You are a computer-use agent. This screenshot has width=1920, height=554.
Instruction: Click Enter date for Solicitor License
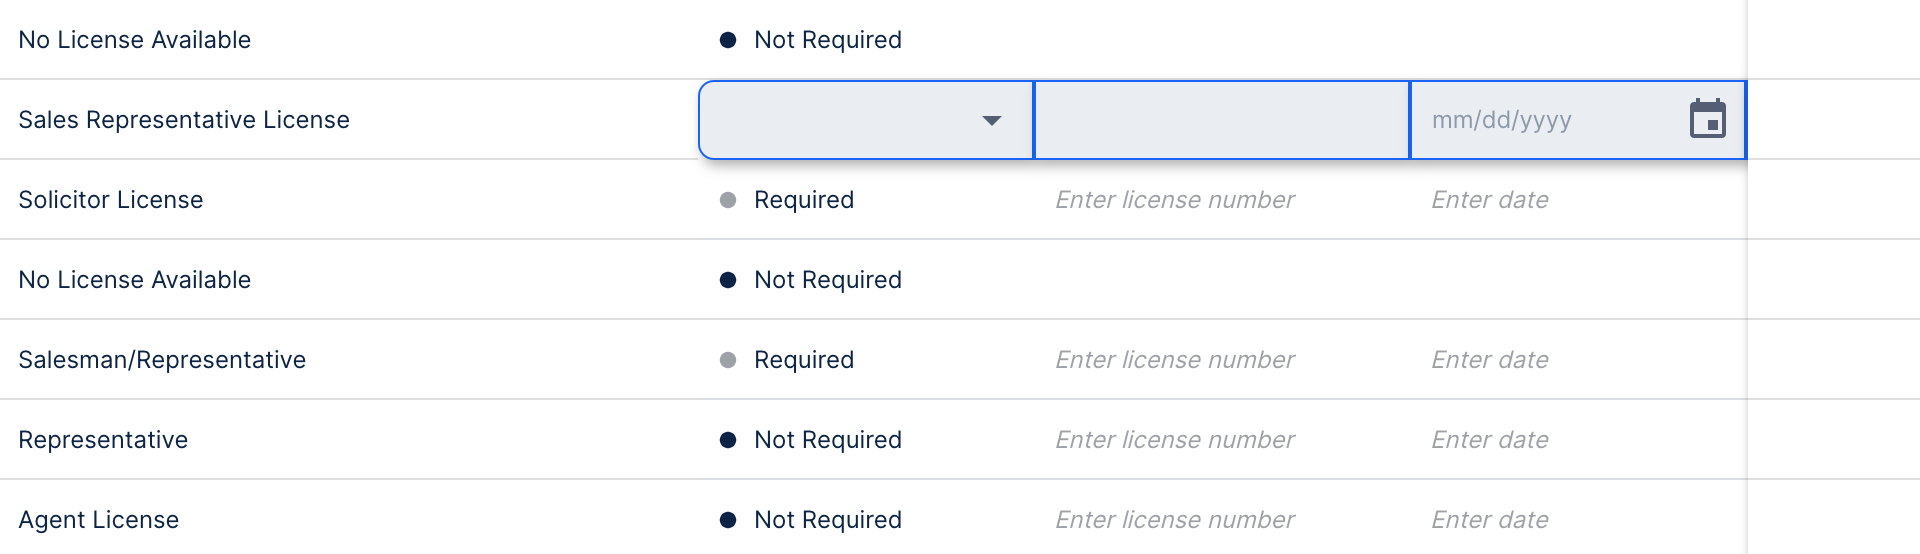pyautogui.click(x=1489, y=200)
